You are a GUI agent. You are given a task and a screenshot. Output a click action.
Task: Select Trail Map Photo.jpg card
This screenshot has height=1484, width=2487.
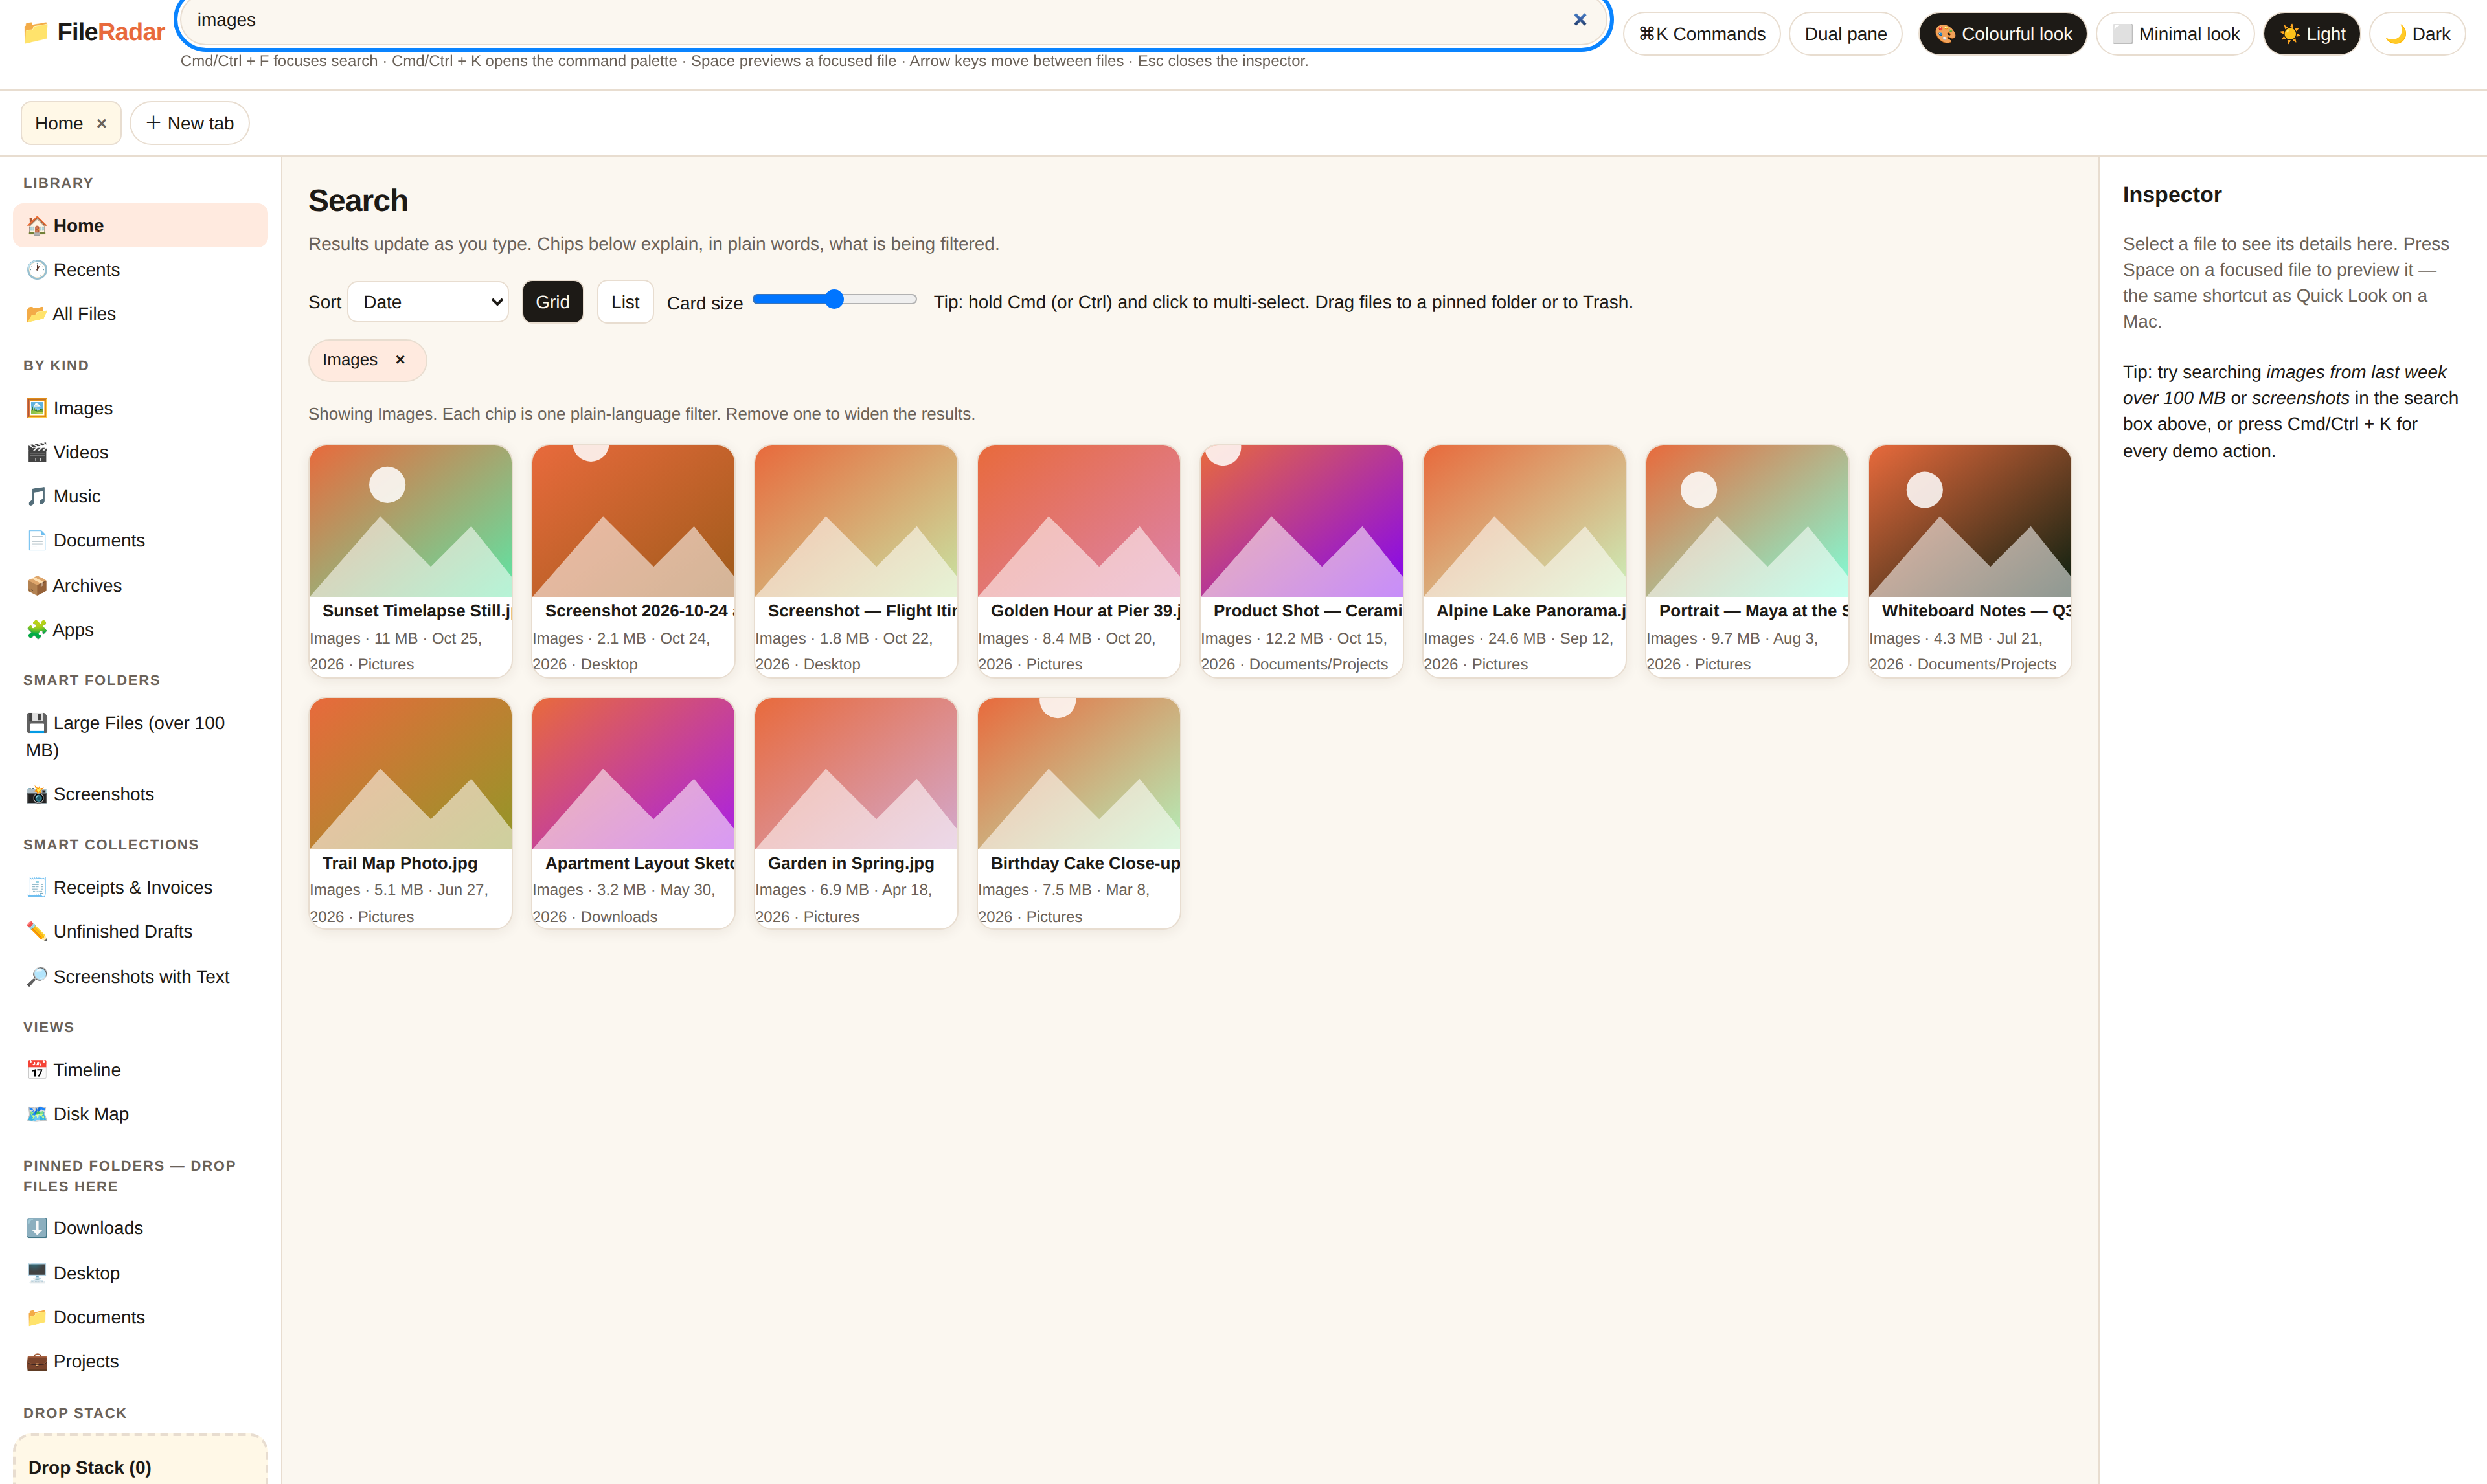pos(410,813)
